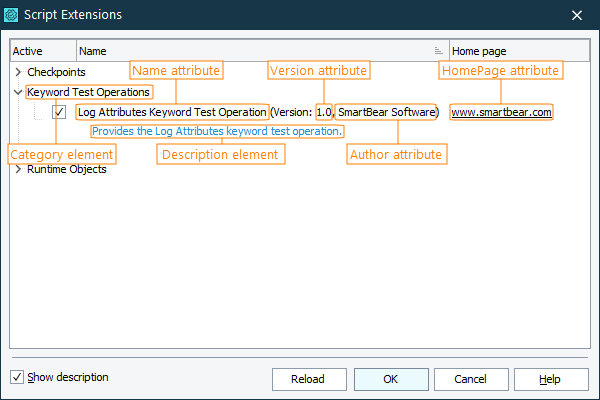The width and height of the screenshot is (600, 400).
Task: Select the Checkpoints tree item label
Action: [x=56, y=72]
